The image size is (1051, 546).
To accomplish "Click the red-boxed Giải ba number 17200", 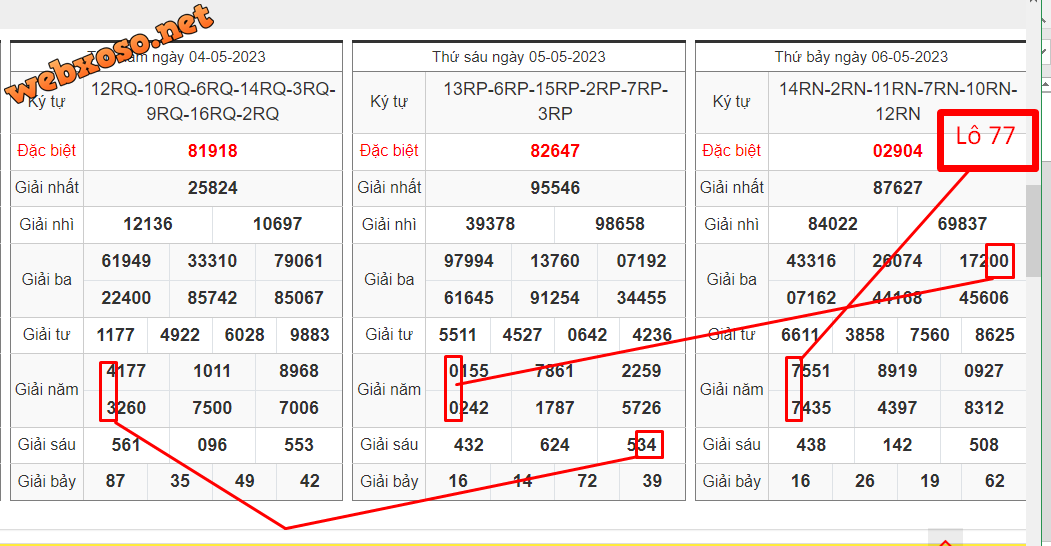I will click(x=984, y=261).
